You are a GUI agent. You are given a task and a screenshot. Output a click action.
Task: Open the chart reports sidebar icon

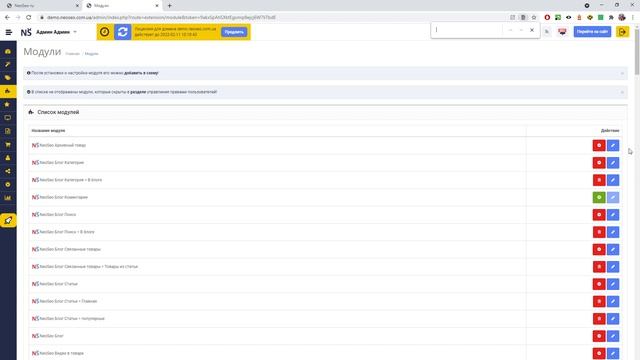[8, 198]
